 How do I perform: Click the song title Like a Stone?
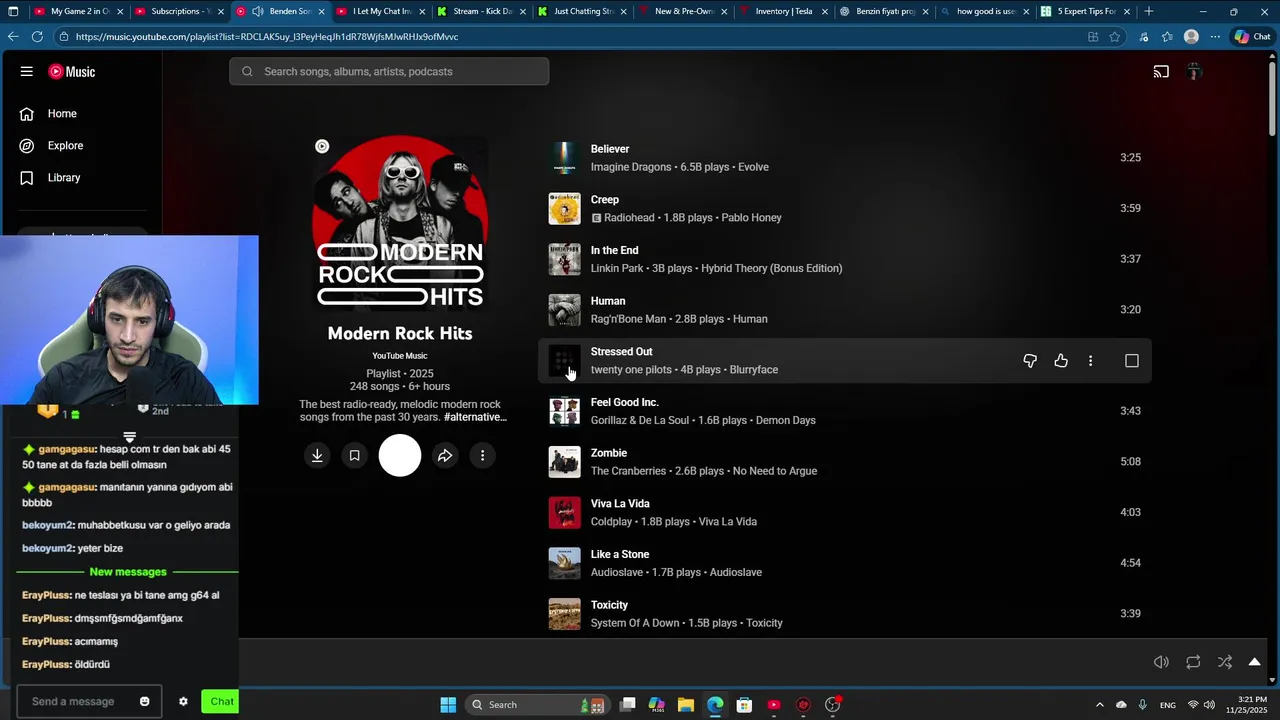620,555
